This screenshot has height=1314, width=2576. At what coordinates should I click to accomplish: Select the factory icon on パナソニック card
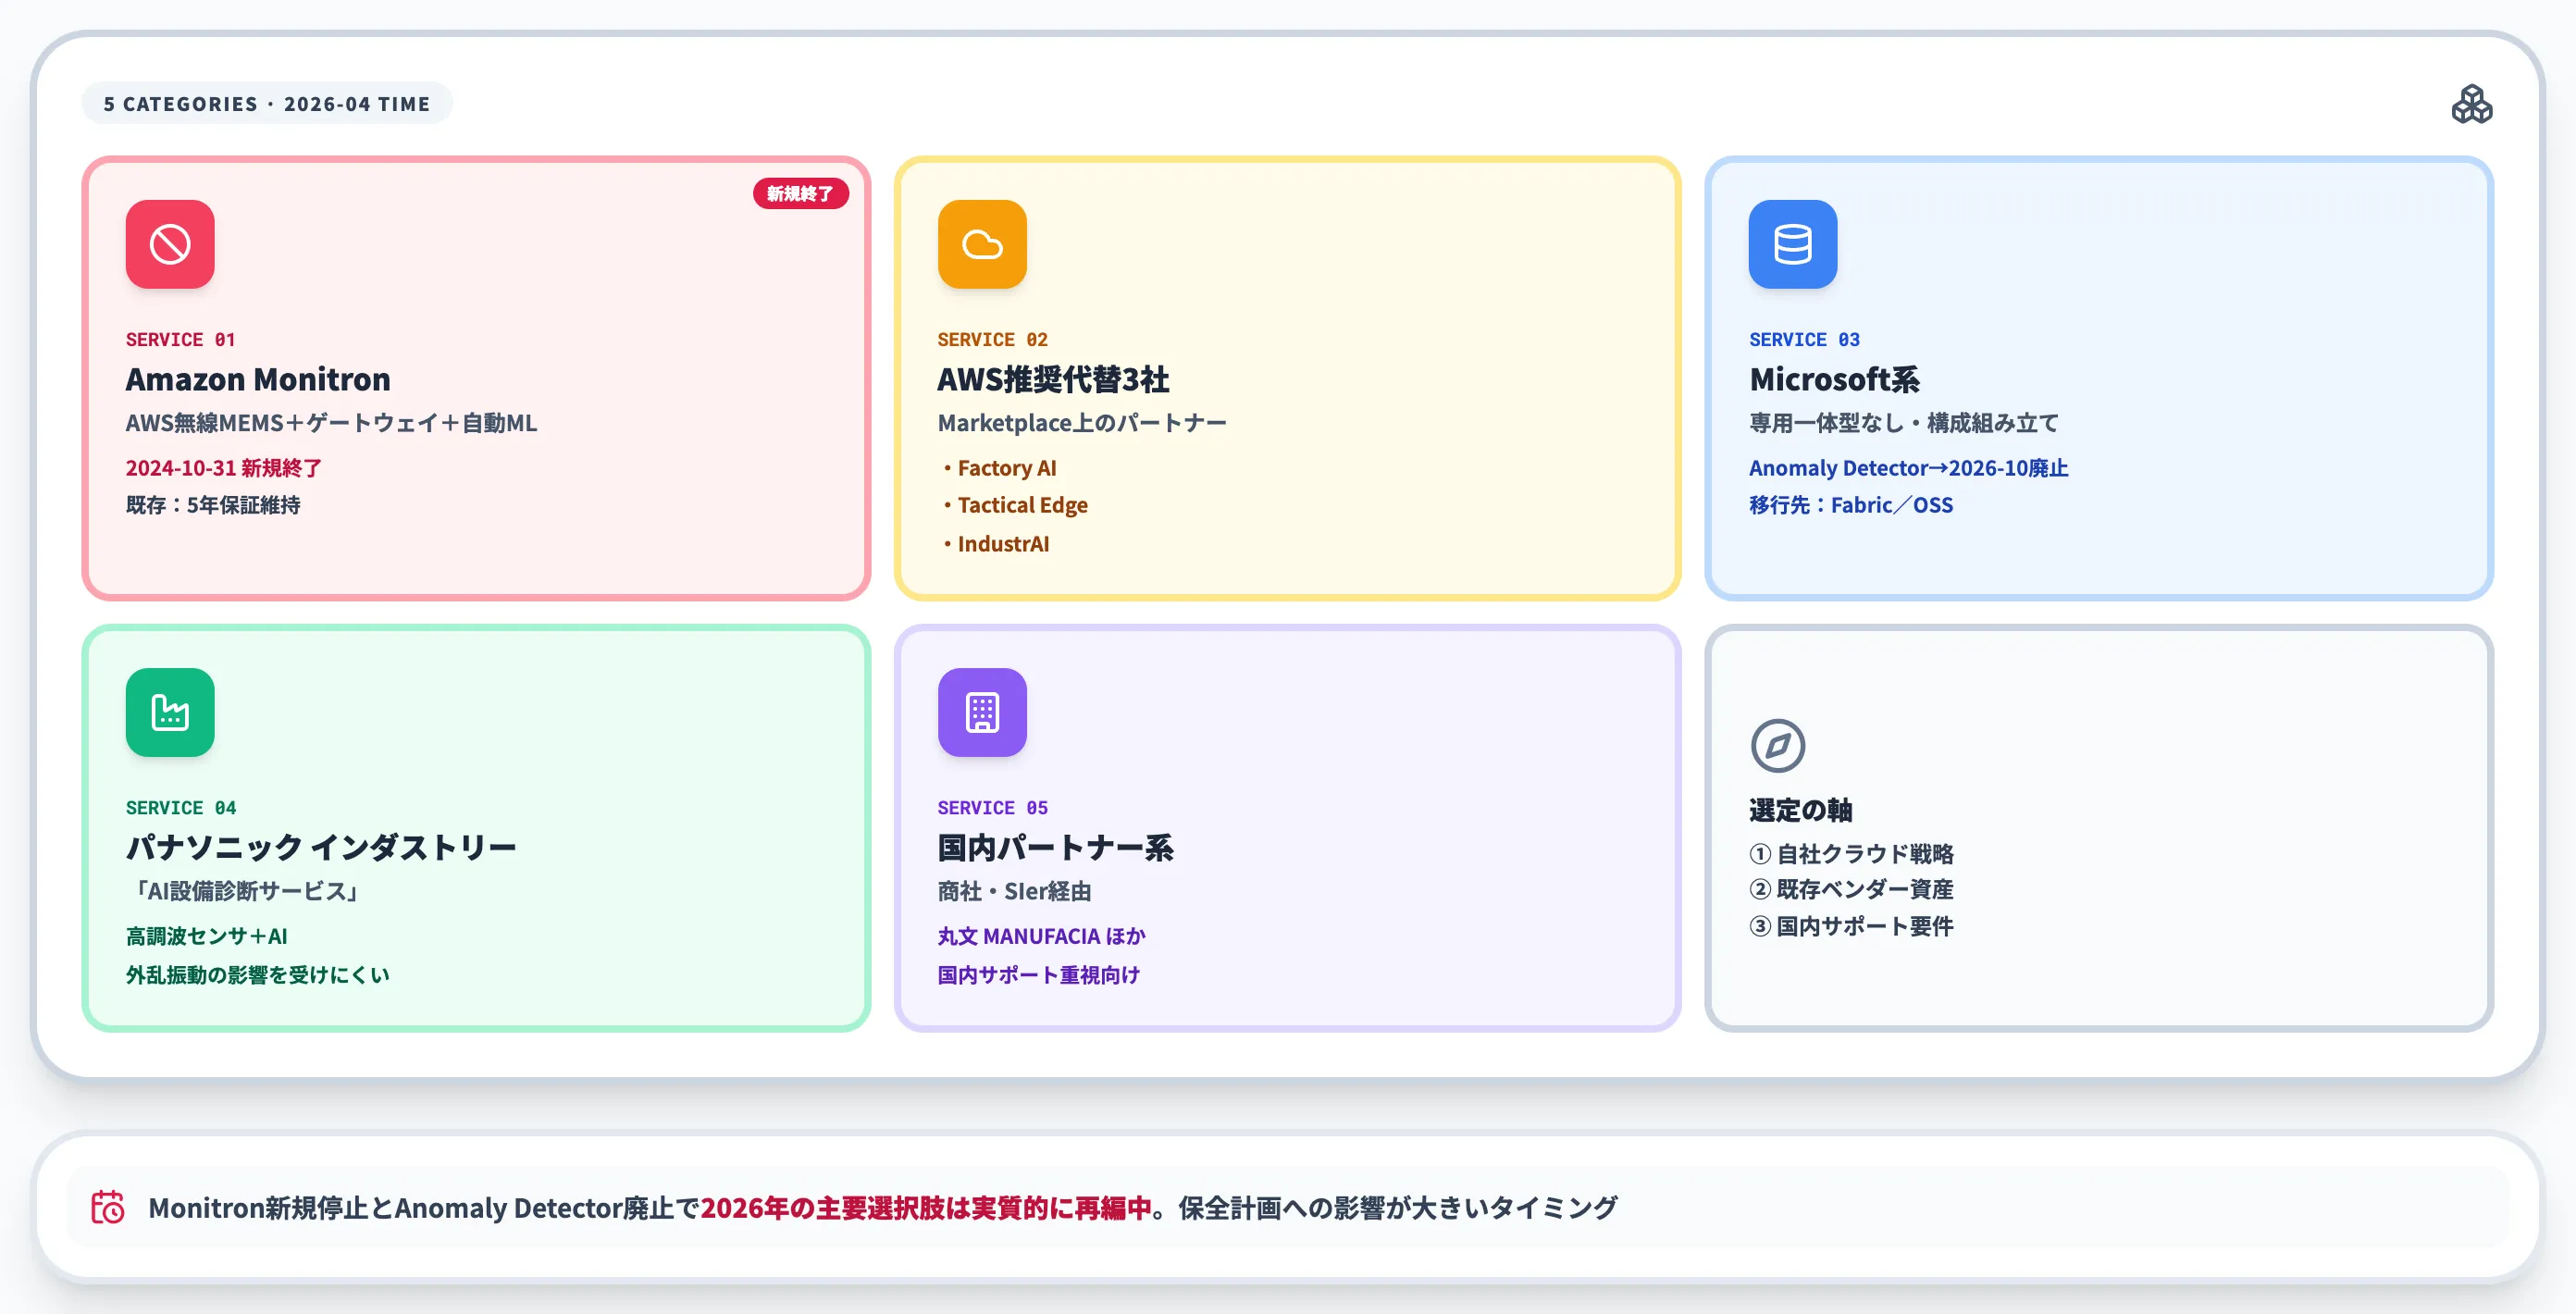[x=169, y=712]
